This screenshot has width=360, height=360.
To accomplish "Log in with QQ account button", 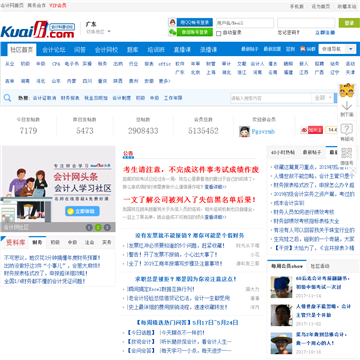I will pyautogui.click(x=190, y=22).
